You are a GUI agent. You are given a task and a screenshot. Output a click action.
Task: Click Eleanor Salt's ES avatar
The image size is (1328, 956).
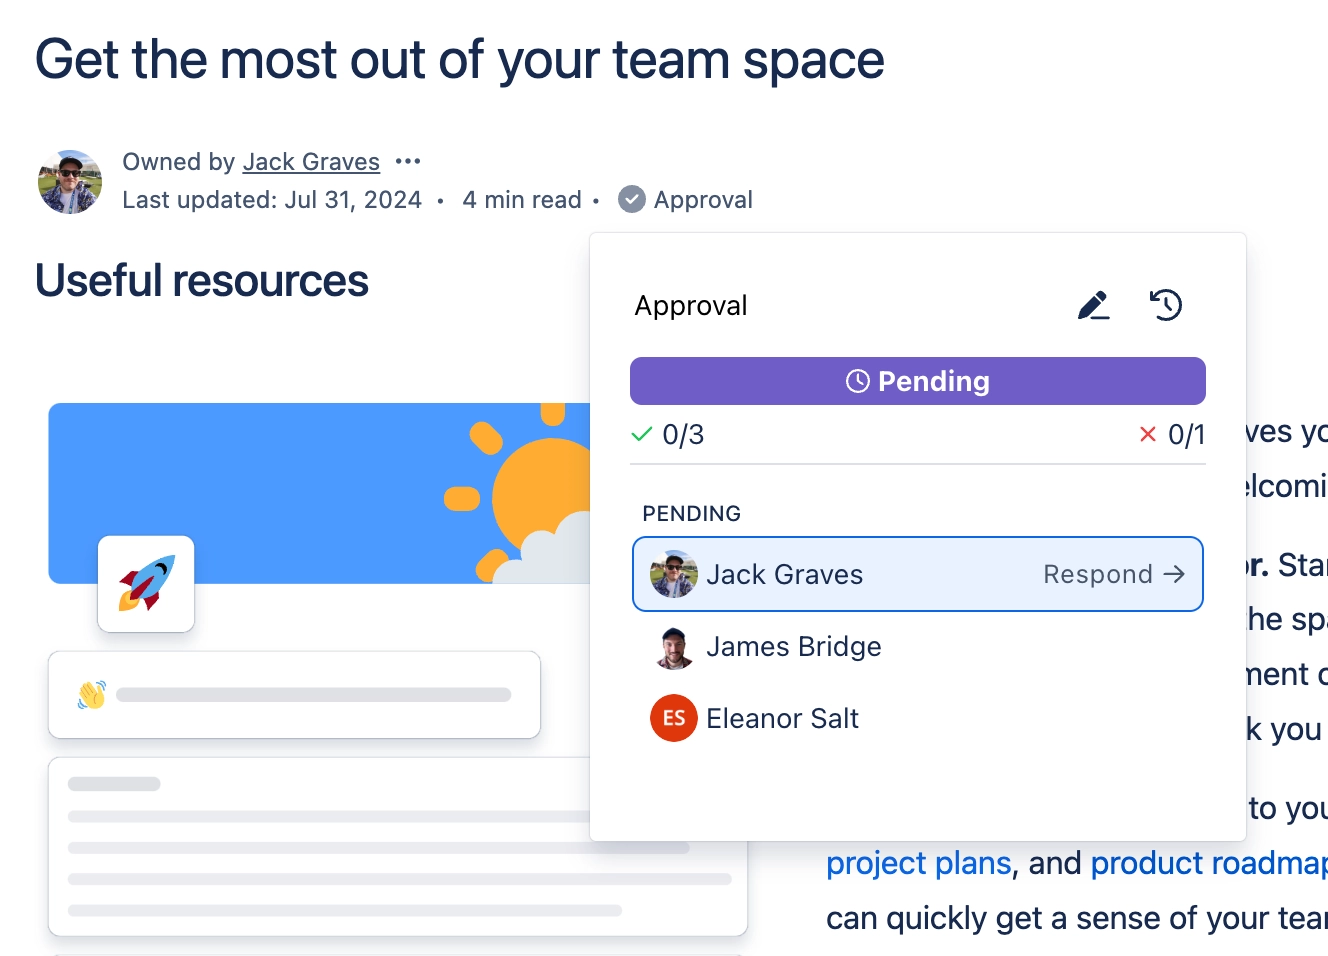click(673, 718)
